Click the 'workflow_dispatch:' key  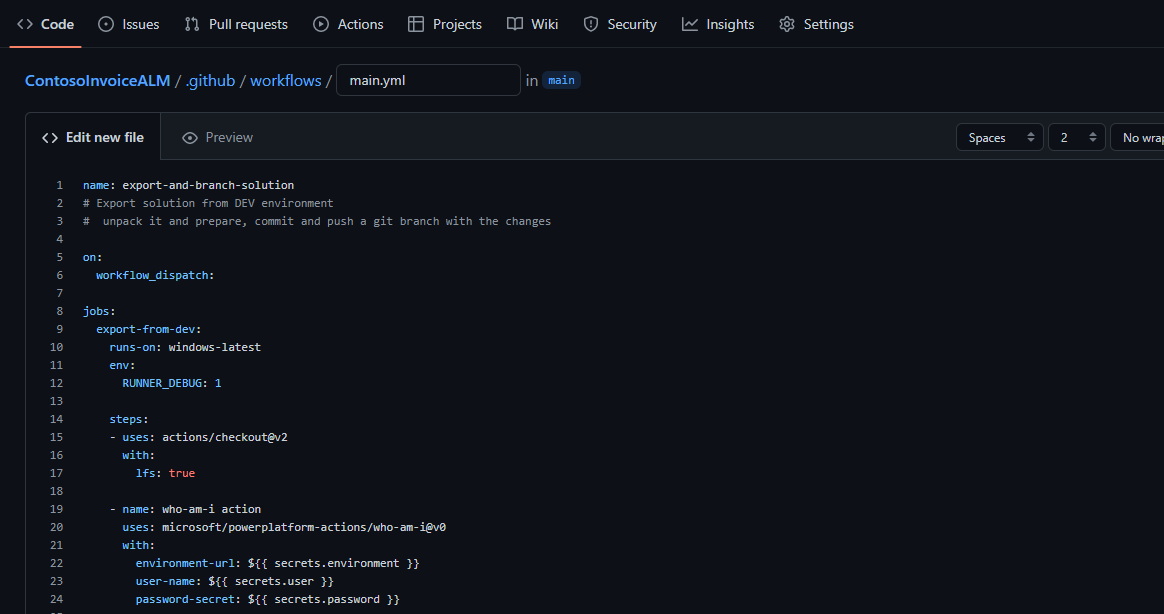[x=155, y=275]
